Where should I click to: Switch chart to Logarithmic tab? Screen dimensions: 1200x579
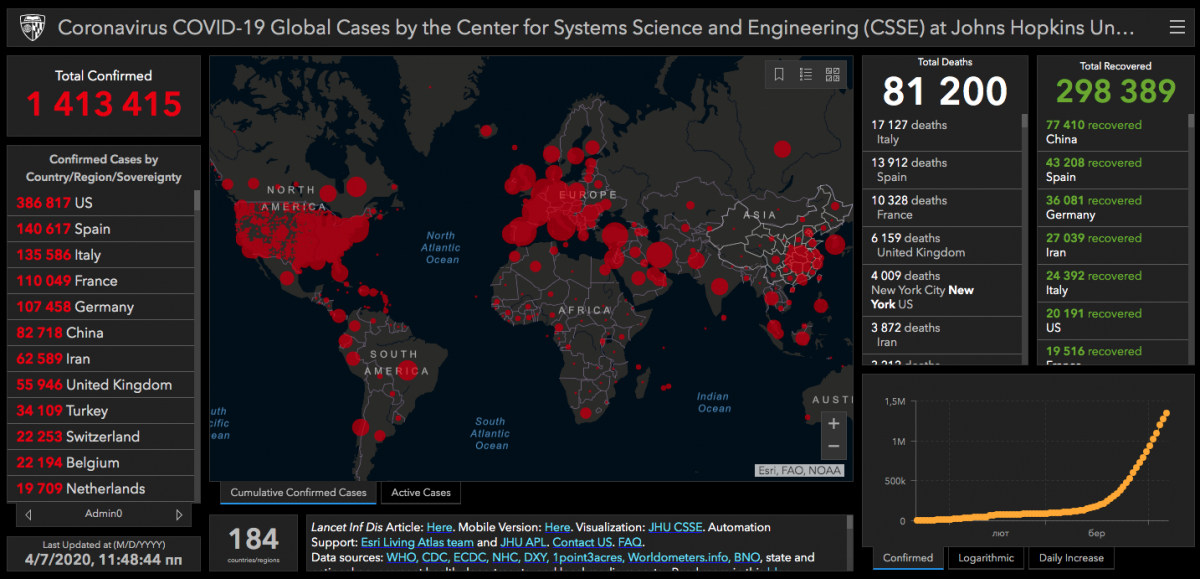tap(986, 558)
